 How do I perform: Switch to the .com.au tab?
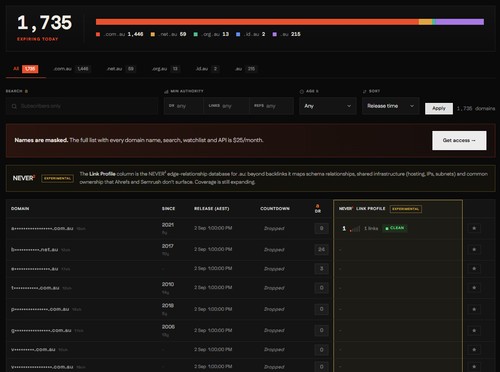pos(71,69)
